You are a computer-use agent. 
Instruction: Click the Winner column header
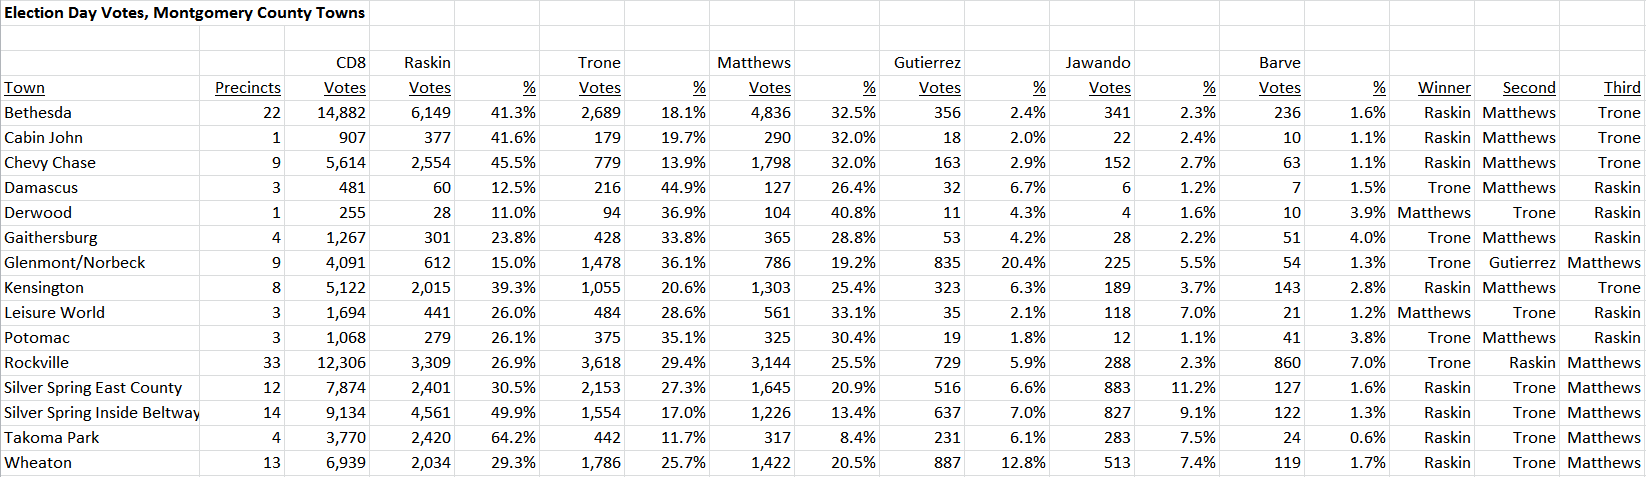point(1432,88)
